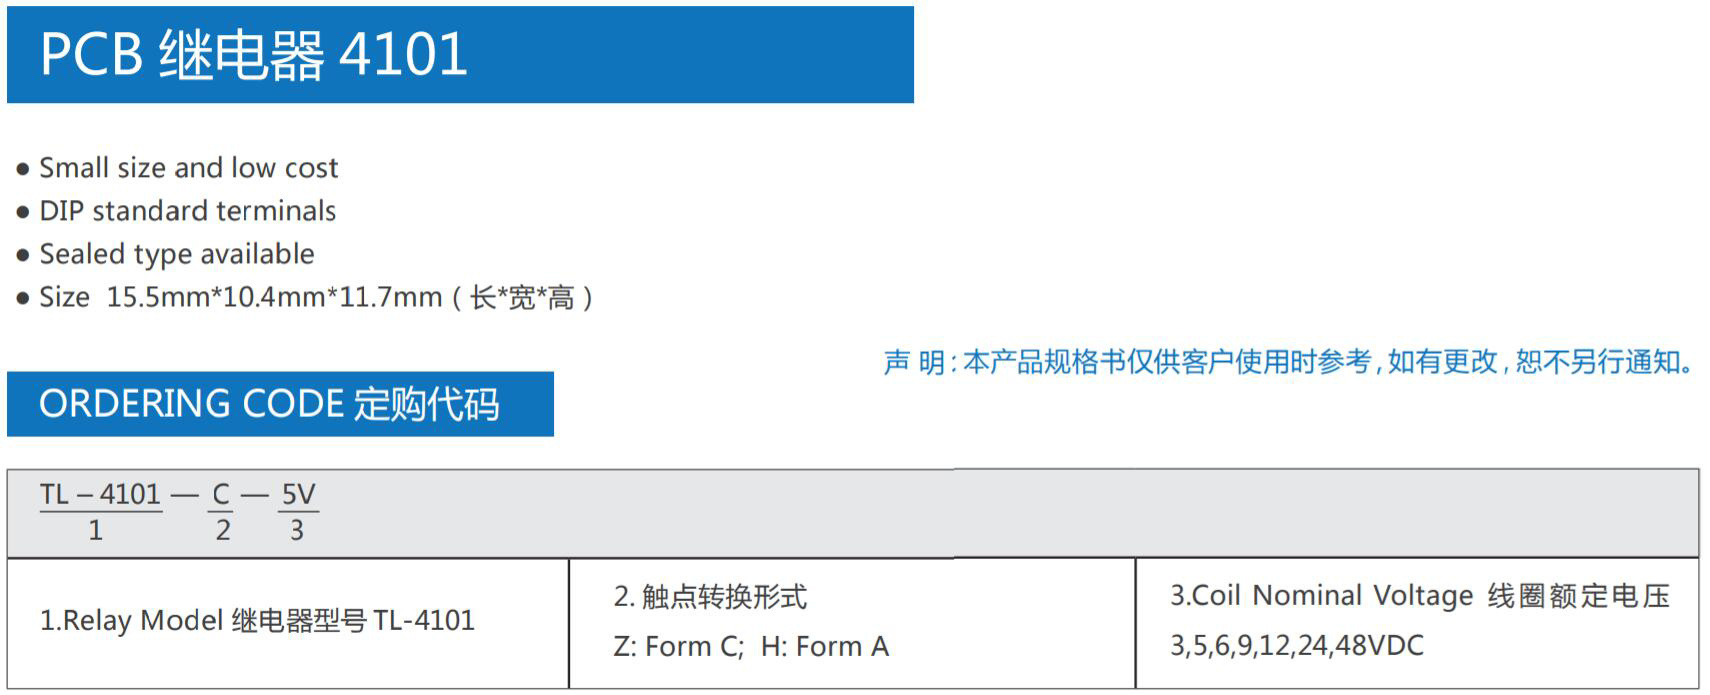This screenshot has height=695, width=1710.
Task: Select the Size 15.5mm*10.4mm*11.7mm text
Action: [x=241, y=297]
